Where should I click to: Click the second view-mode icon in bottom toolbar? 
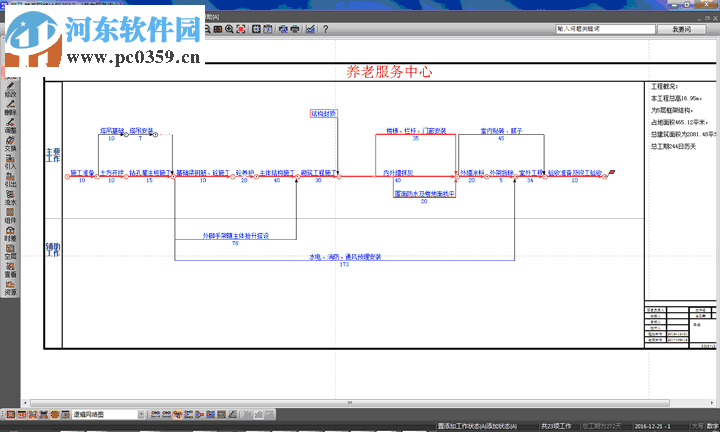pyautogui.click(x=21, y=414)
